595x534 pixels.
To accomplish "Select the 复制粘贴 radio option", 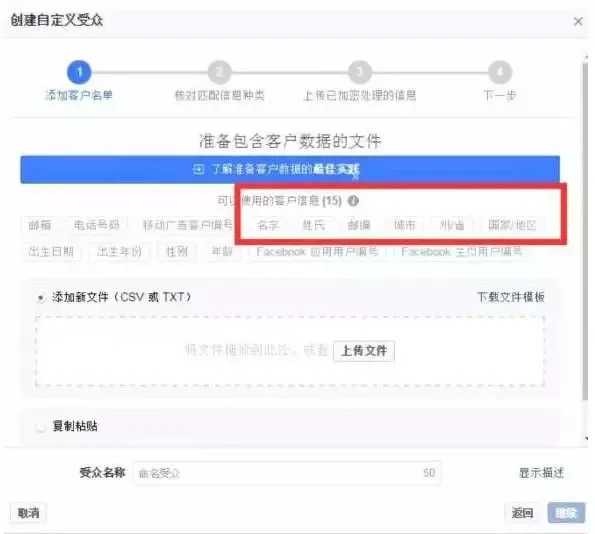I will pos(41,427).
